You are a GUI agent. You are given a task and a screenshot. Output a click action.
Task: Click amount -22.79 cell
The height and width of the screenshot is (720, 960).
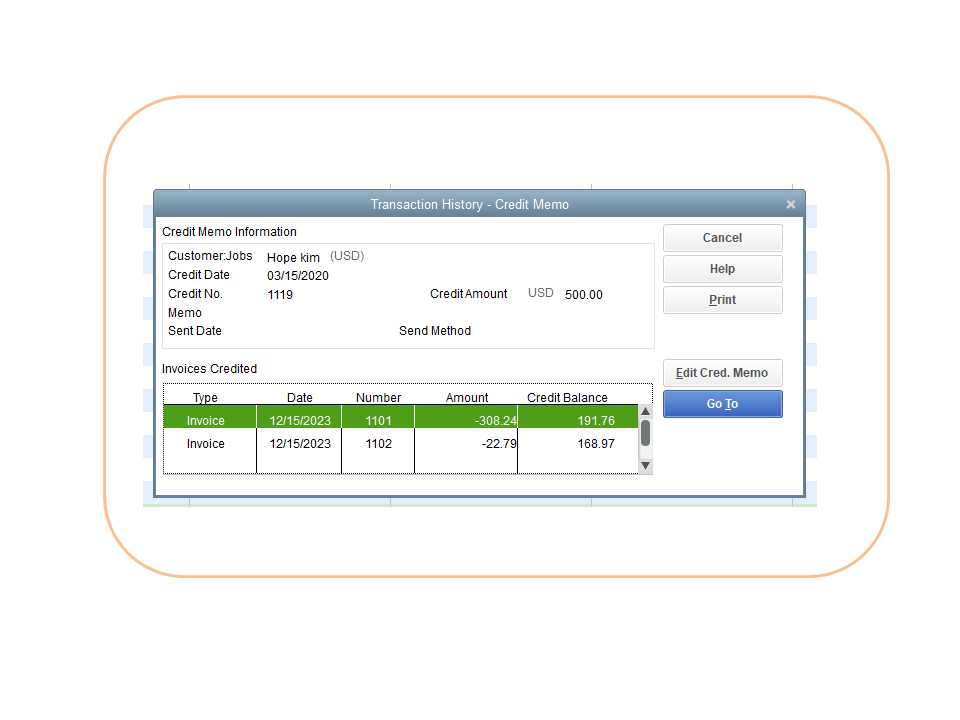point(466,444)
